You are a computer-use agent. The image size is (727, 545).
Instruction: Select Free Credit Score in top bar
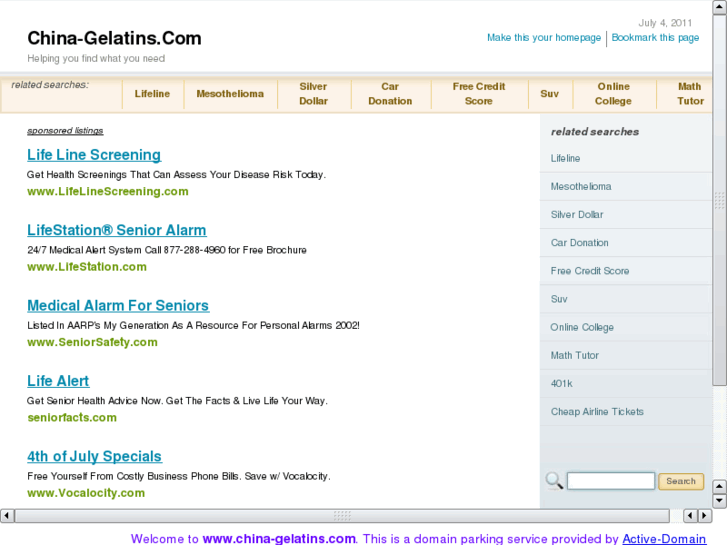479,94
